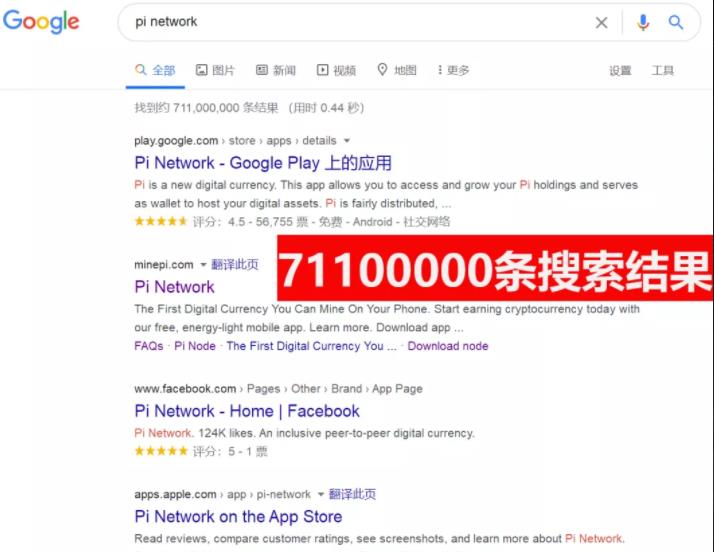Open the FAQs sitelink
The image size is (714, 552).
149,346
